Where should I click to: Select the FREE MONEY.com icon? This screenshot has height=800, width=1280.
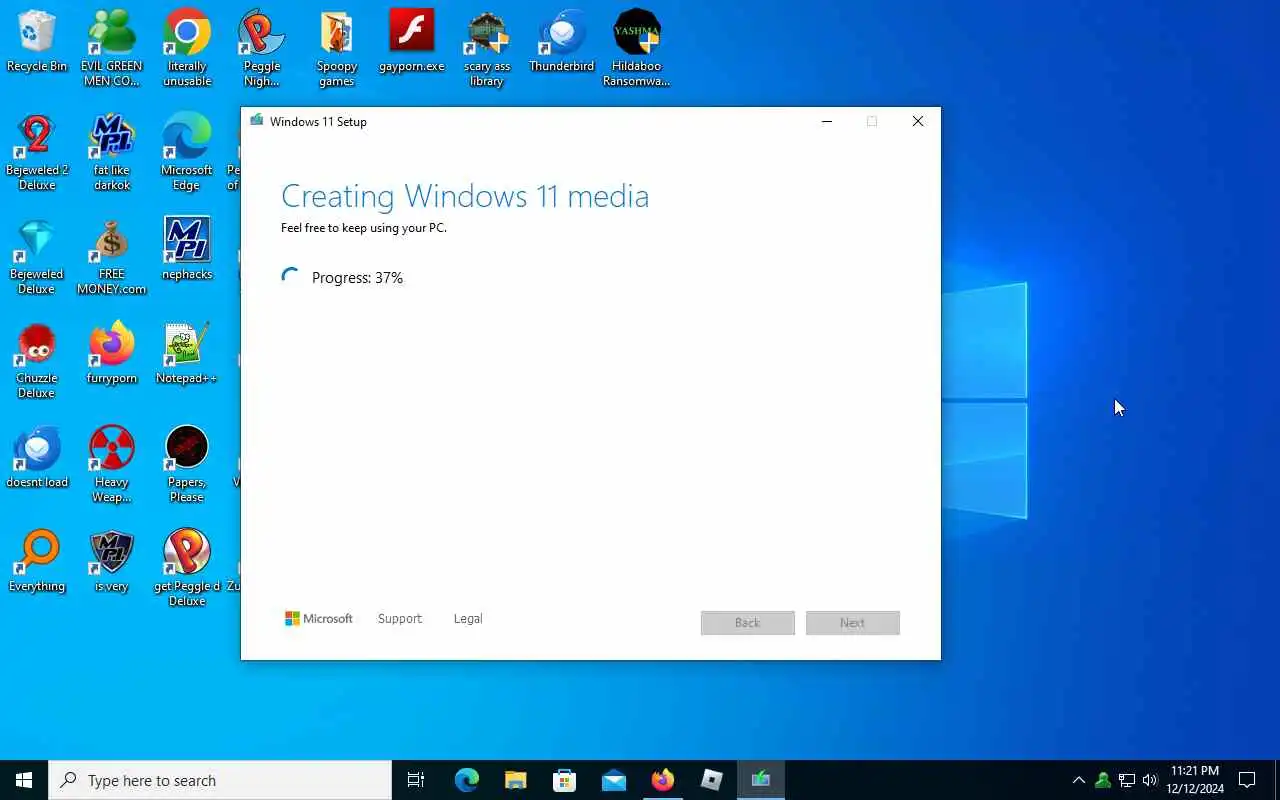(111, 256)
